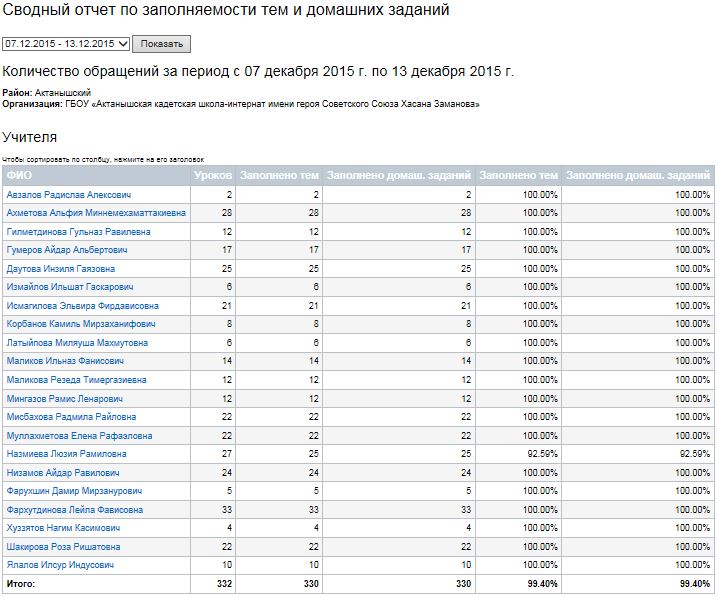Screen dimensions: 718x597
Task: Sort table by ФИО column header
Action: pos(19,176)
